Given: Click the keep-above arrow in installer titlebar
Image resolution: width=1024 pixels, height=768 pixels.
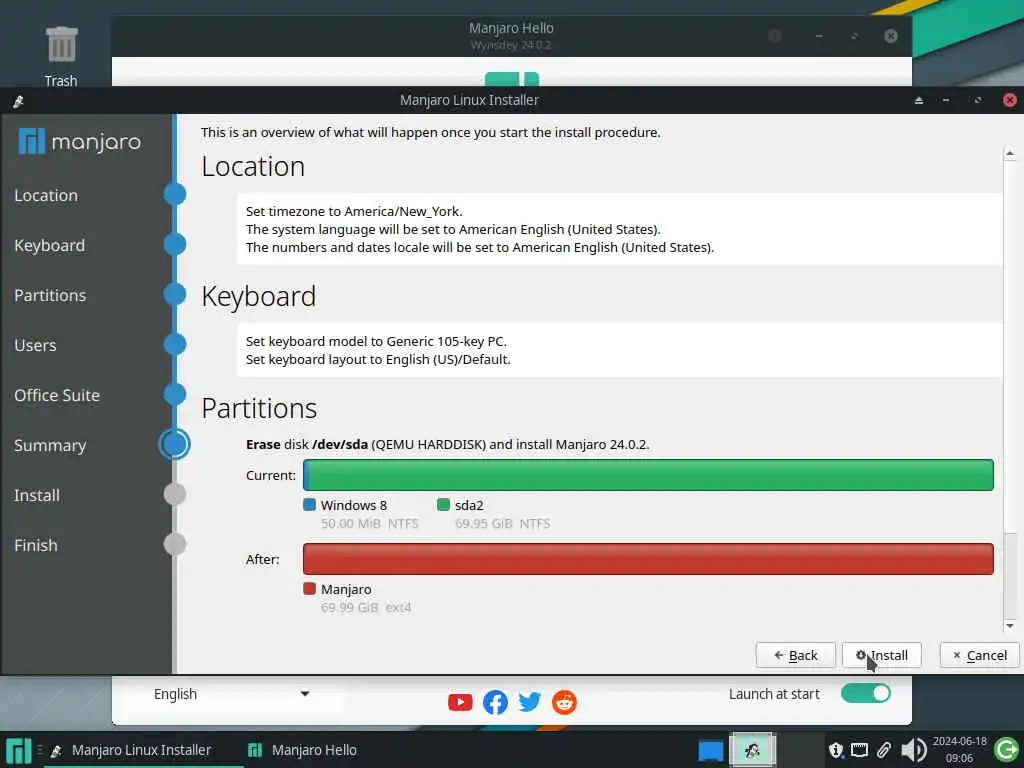Looking at the screenshot, I should click(x=919, y=101).
